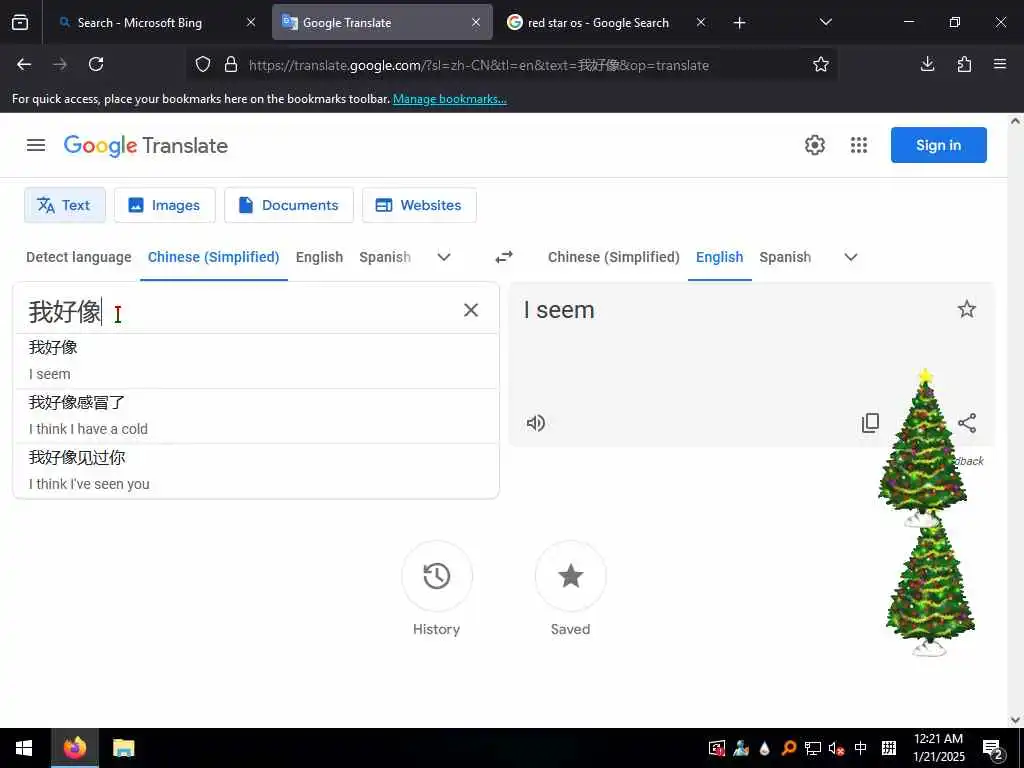Pick suggestion 我好像感冒了
The height and width of the screenshot is (768, 1024).
coord(256,416)
